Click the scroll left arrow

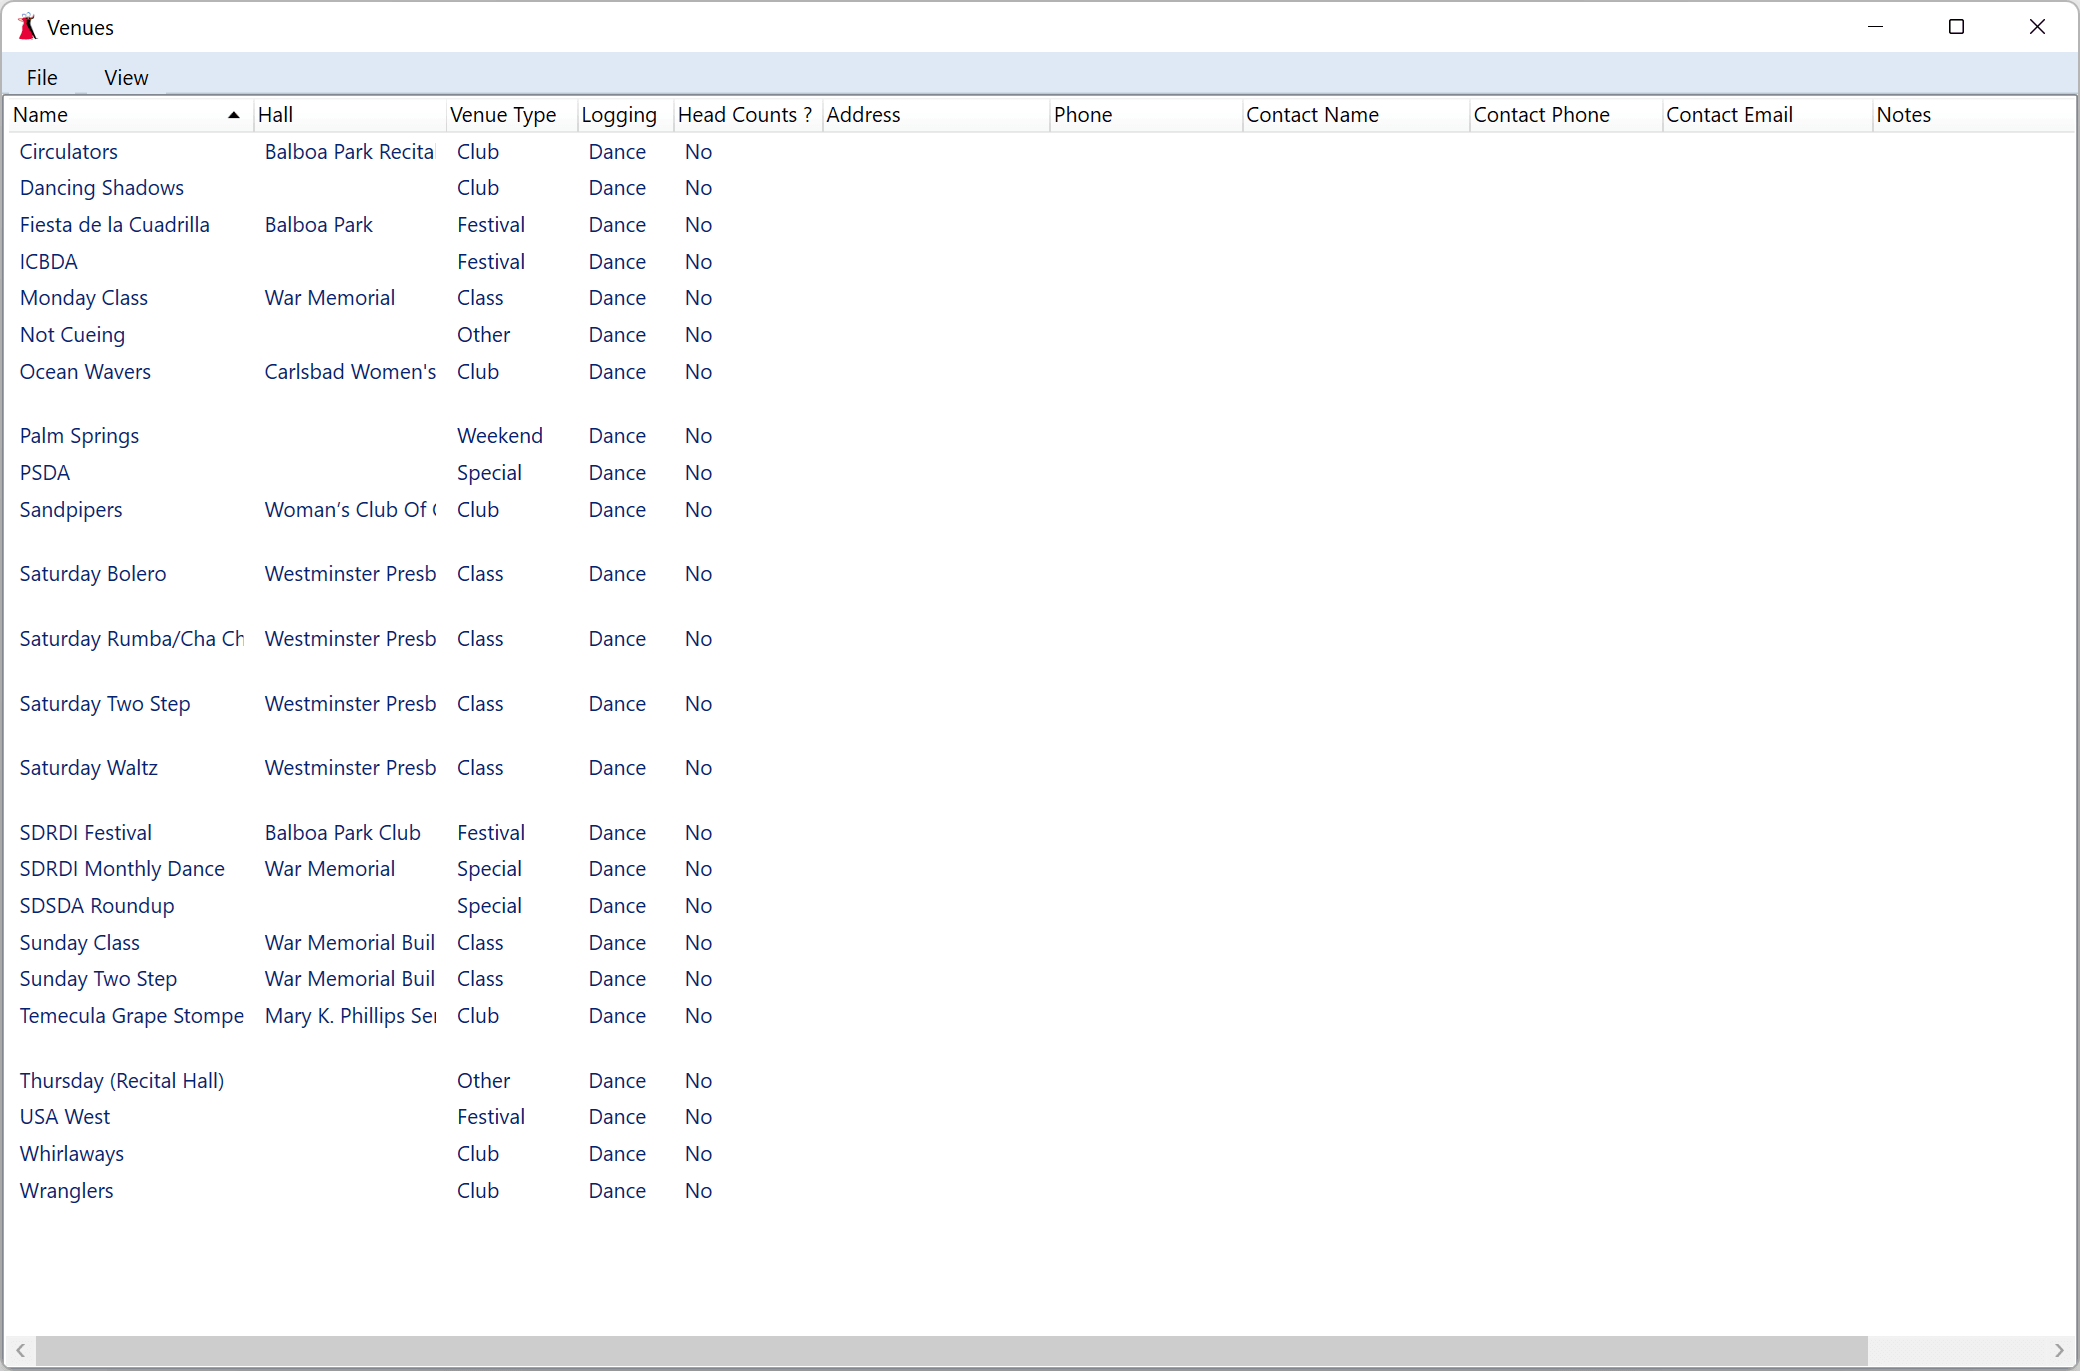tap(20, 1350)
